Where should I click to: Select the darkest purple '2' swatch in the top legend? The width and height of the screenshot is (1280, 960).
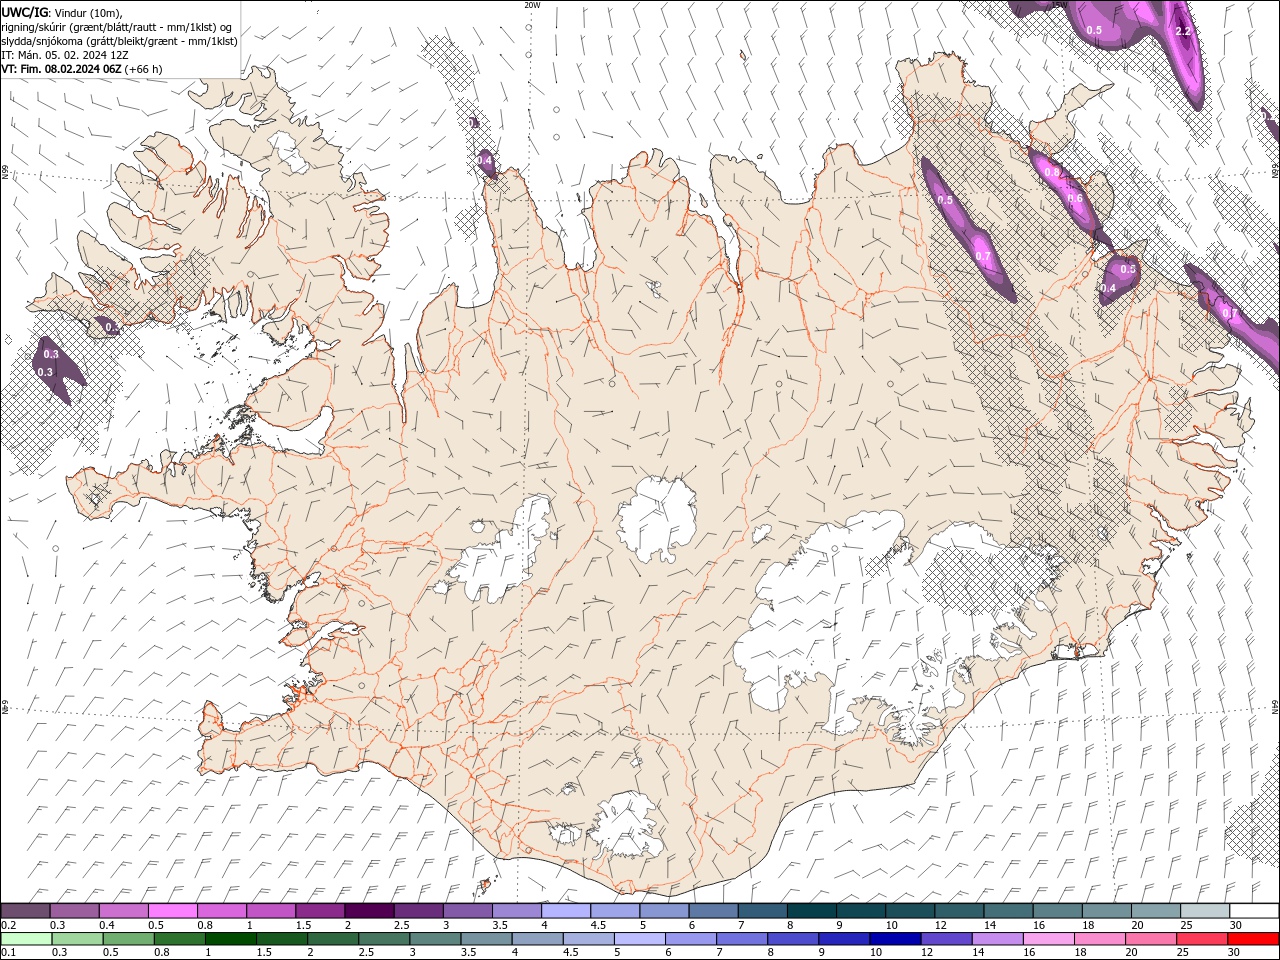click(x=369, y=911)
